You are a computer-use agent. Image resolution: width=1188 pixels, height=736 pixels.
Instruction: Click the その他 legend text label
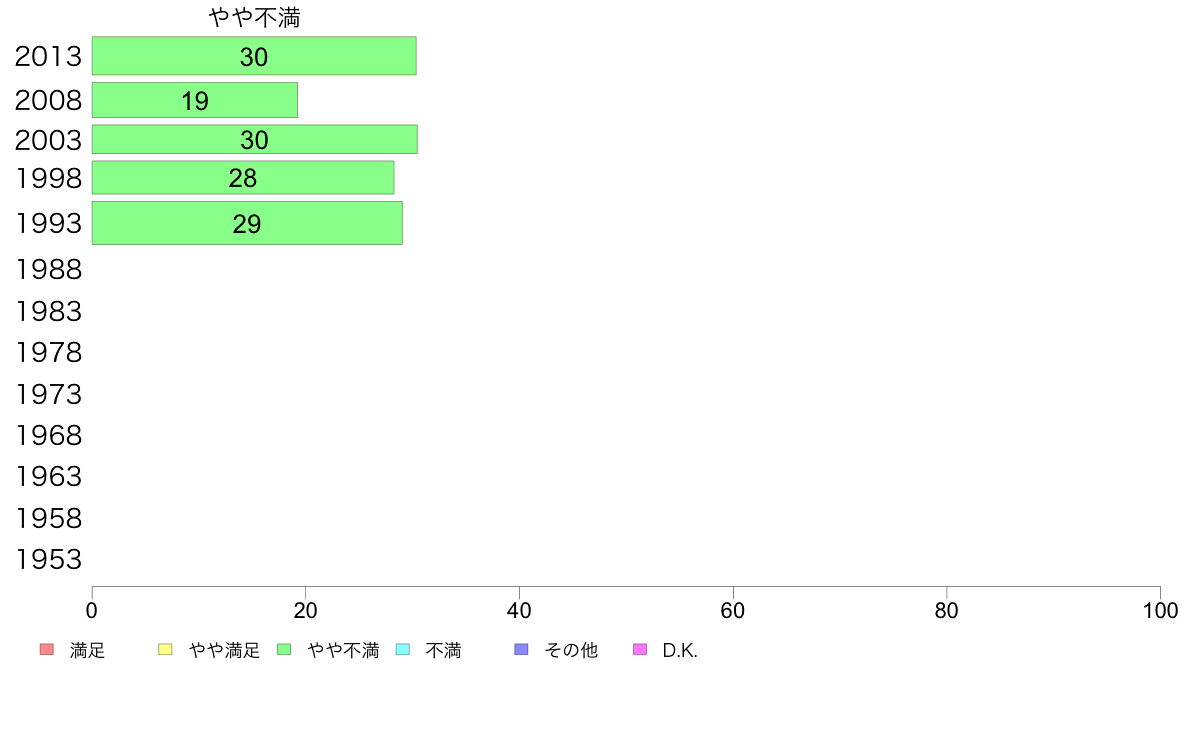pos(571,650)
